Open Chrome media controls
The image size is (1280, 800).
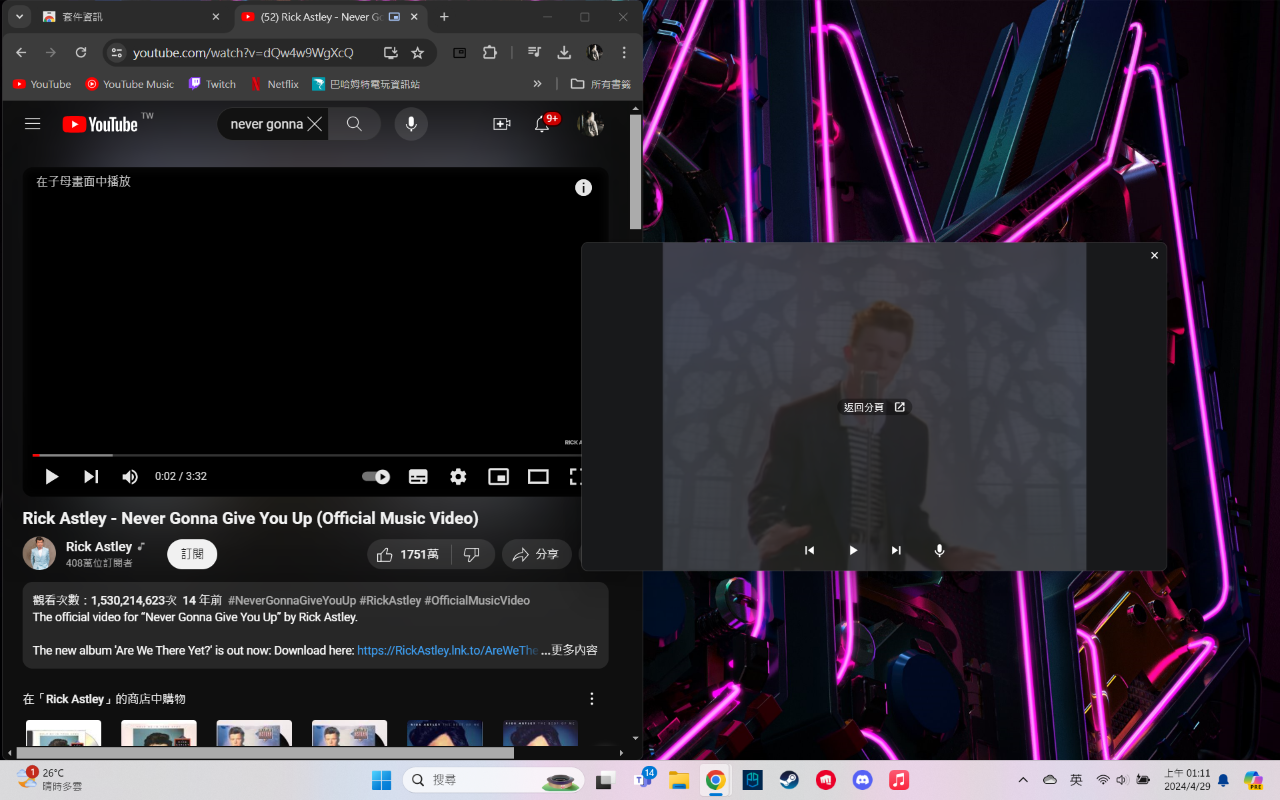coord(535,52)
